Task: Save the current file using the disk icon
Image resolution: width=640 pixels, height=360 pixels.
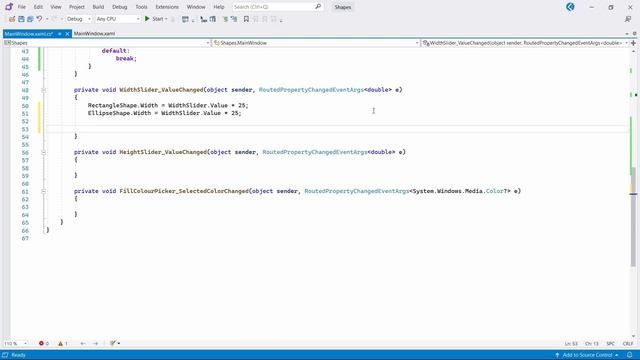Action: [x=21, y=19]
